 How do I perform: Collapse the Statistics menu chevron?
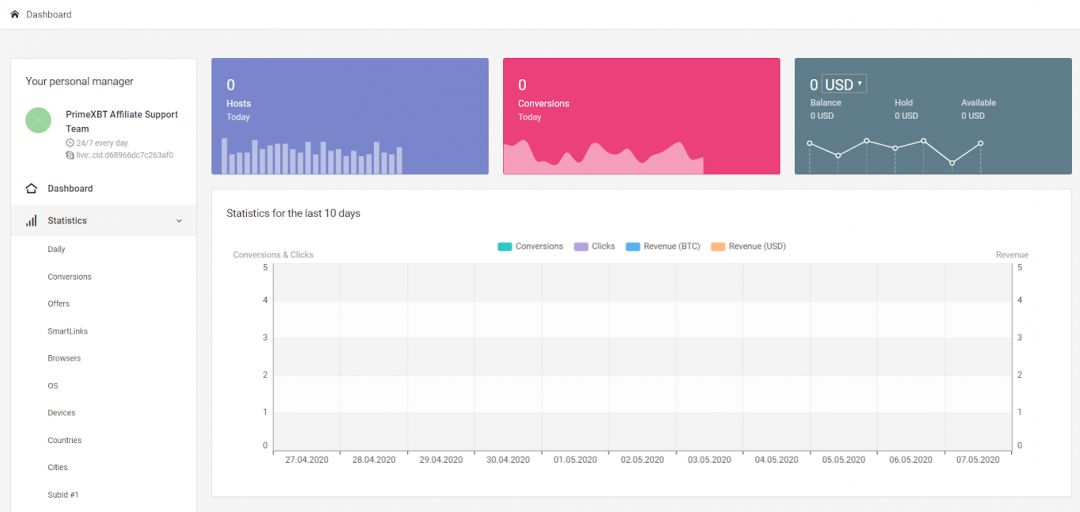179,221
